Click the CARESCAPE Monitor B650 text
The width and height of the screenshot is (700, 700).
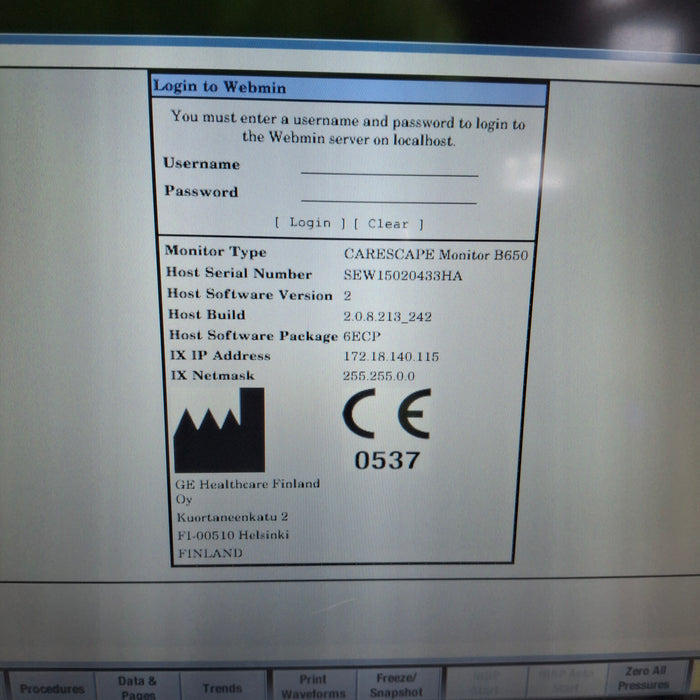tap(435, 255)
